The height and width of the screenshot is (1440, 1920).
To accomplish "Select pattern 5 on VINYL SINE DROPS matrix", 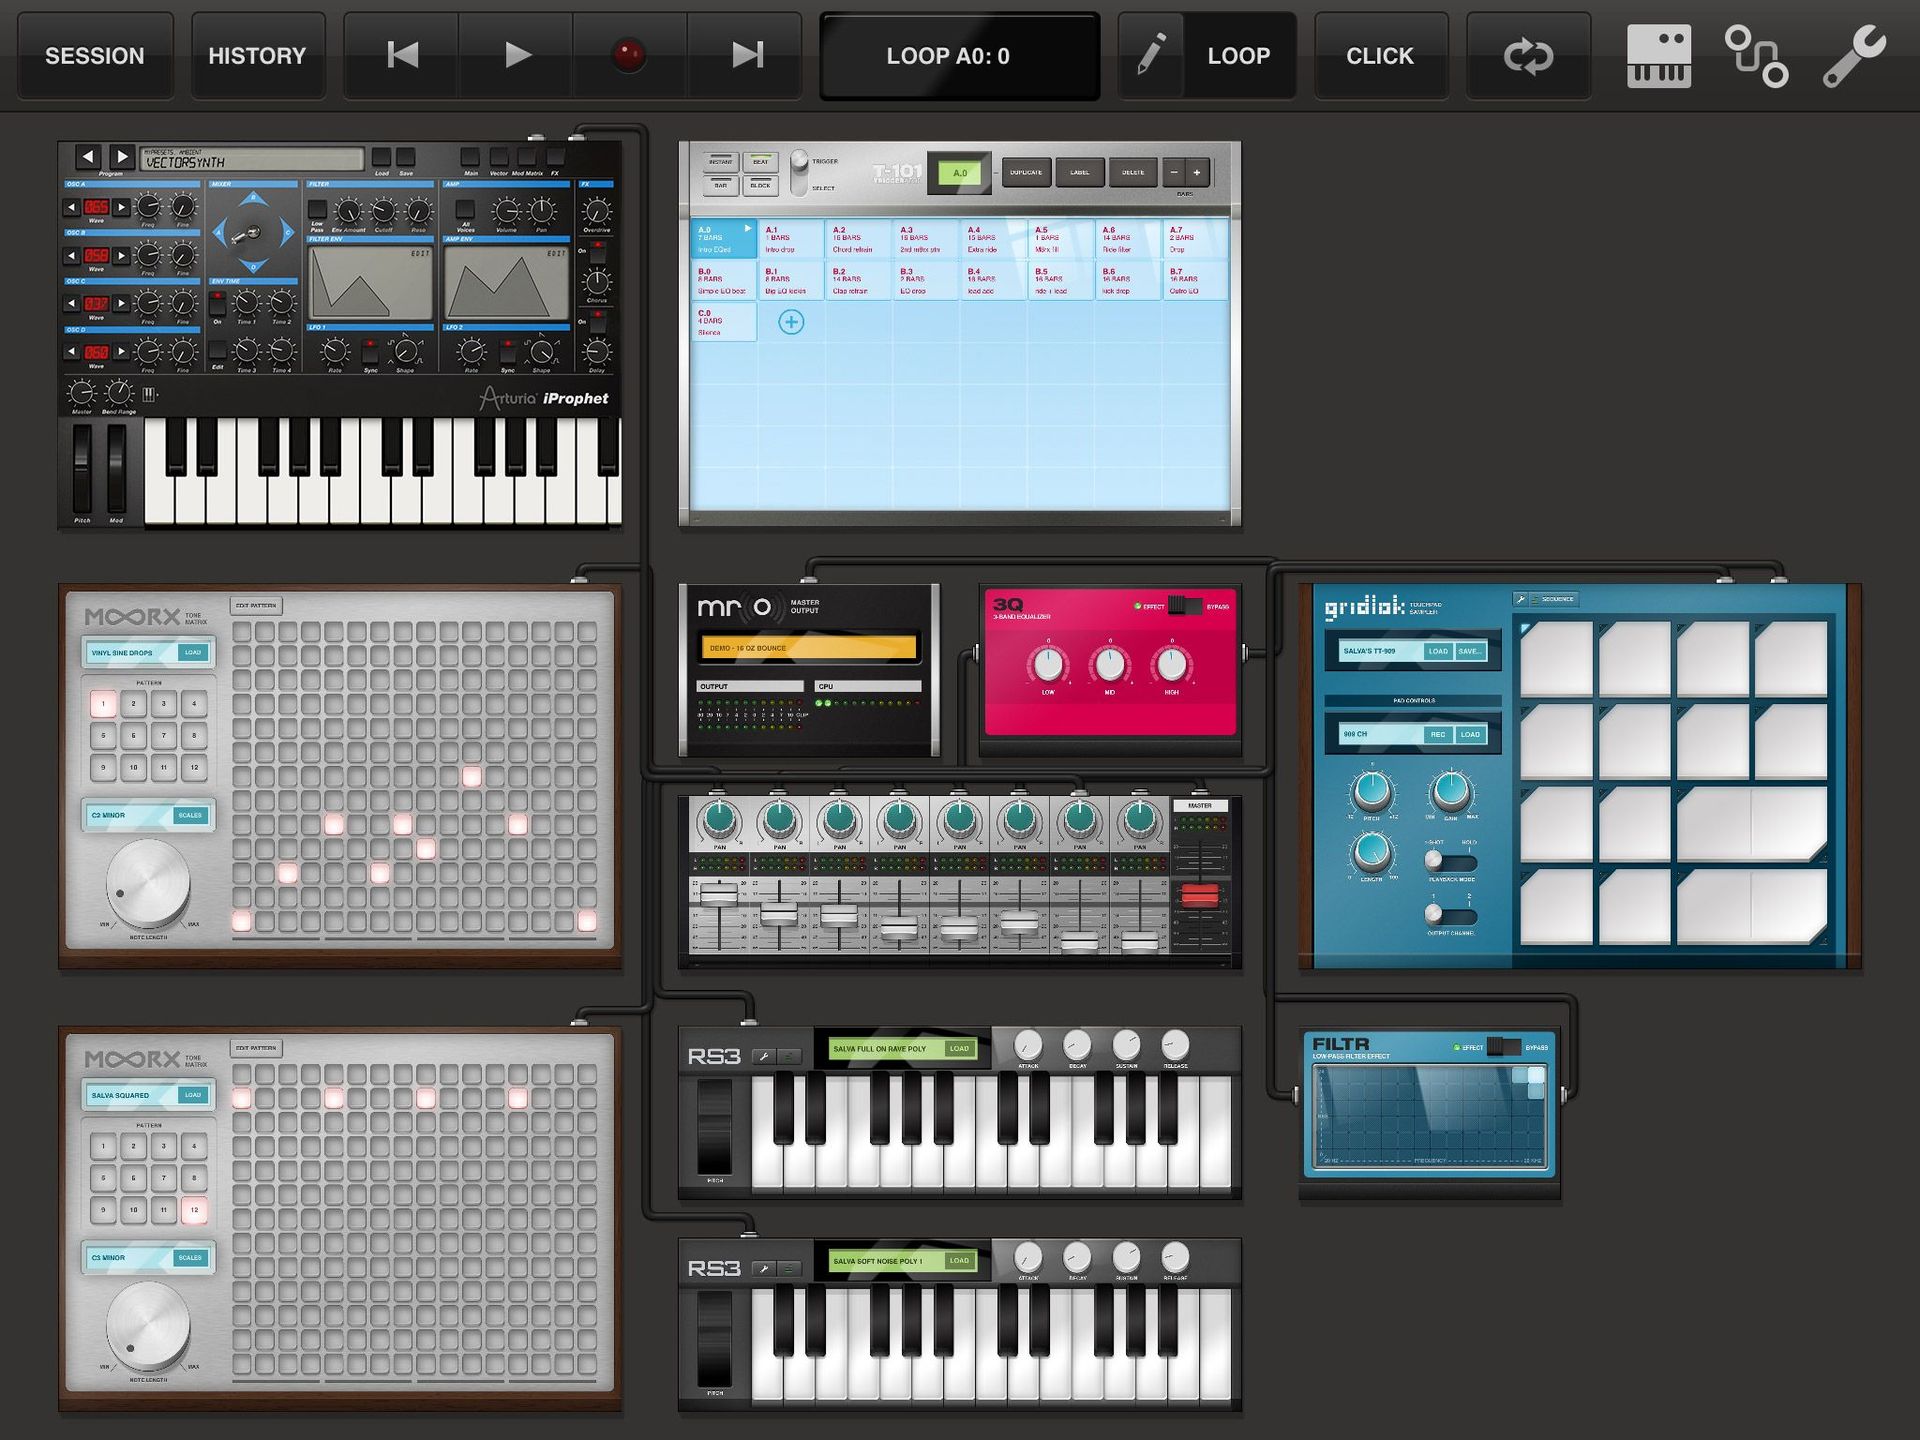I will [103, 736].
